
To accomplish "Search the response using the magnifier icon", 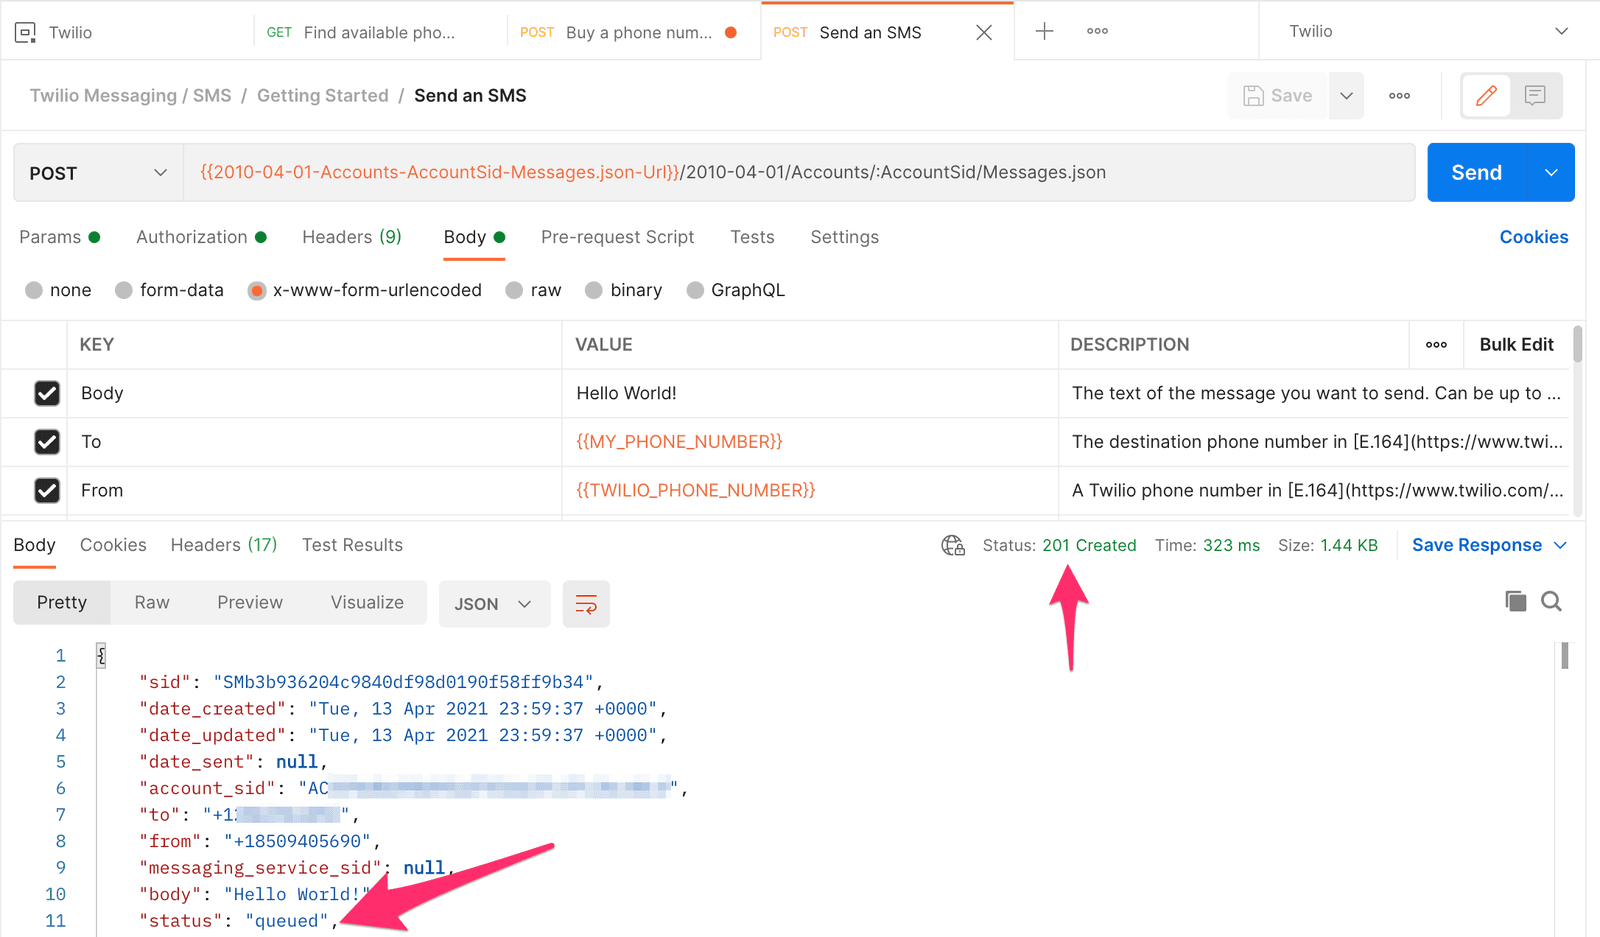I will [x=1551, y=601].
